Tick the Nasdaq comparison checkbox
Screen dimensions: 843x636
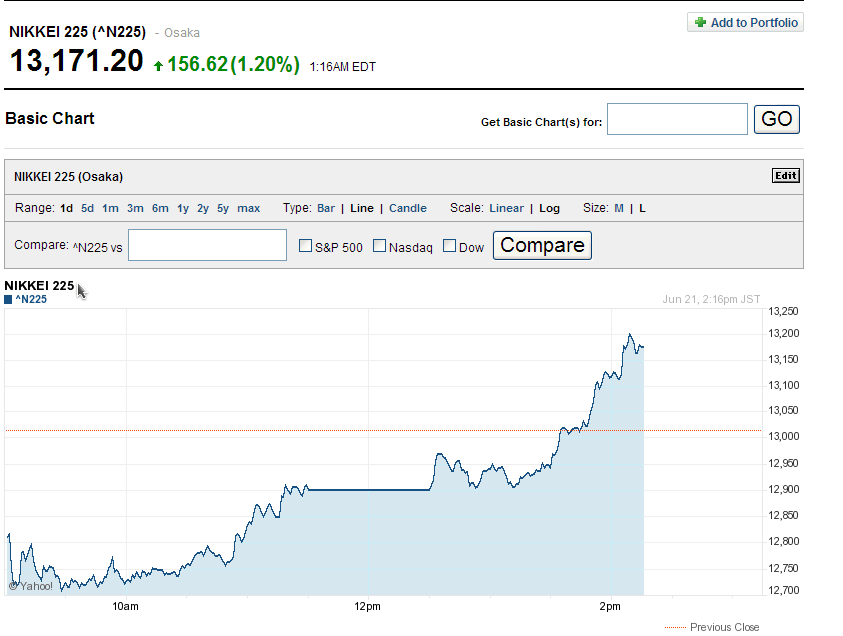[379, 246]
